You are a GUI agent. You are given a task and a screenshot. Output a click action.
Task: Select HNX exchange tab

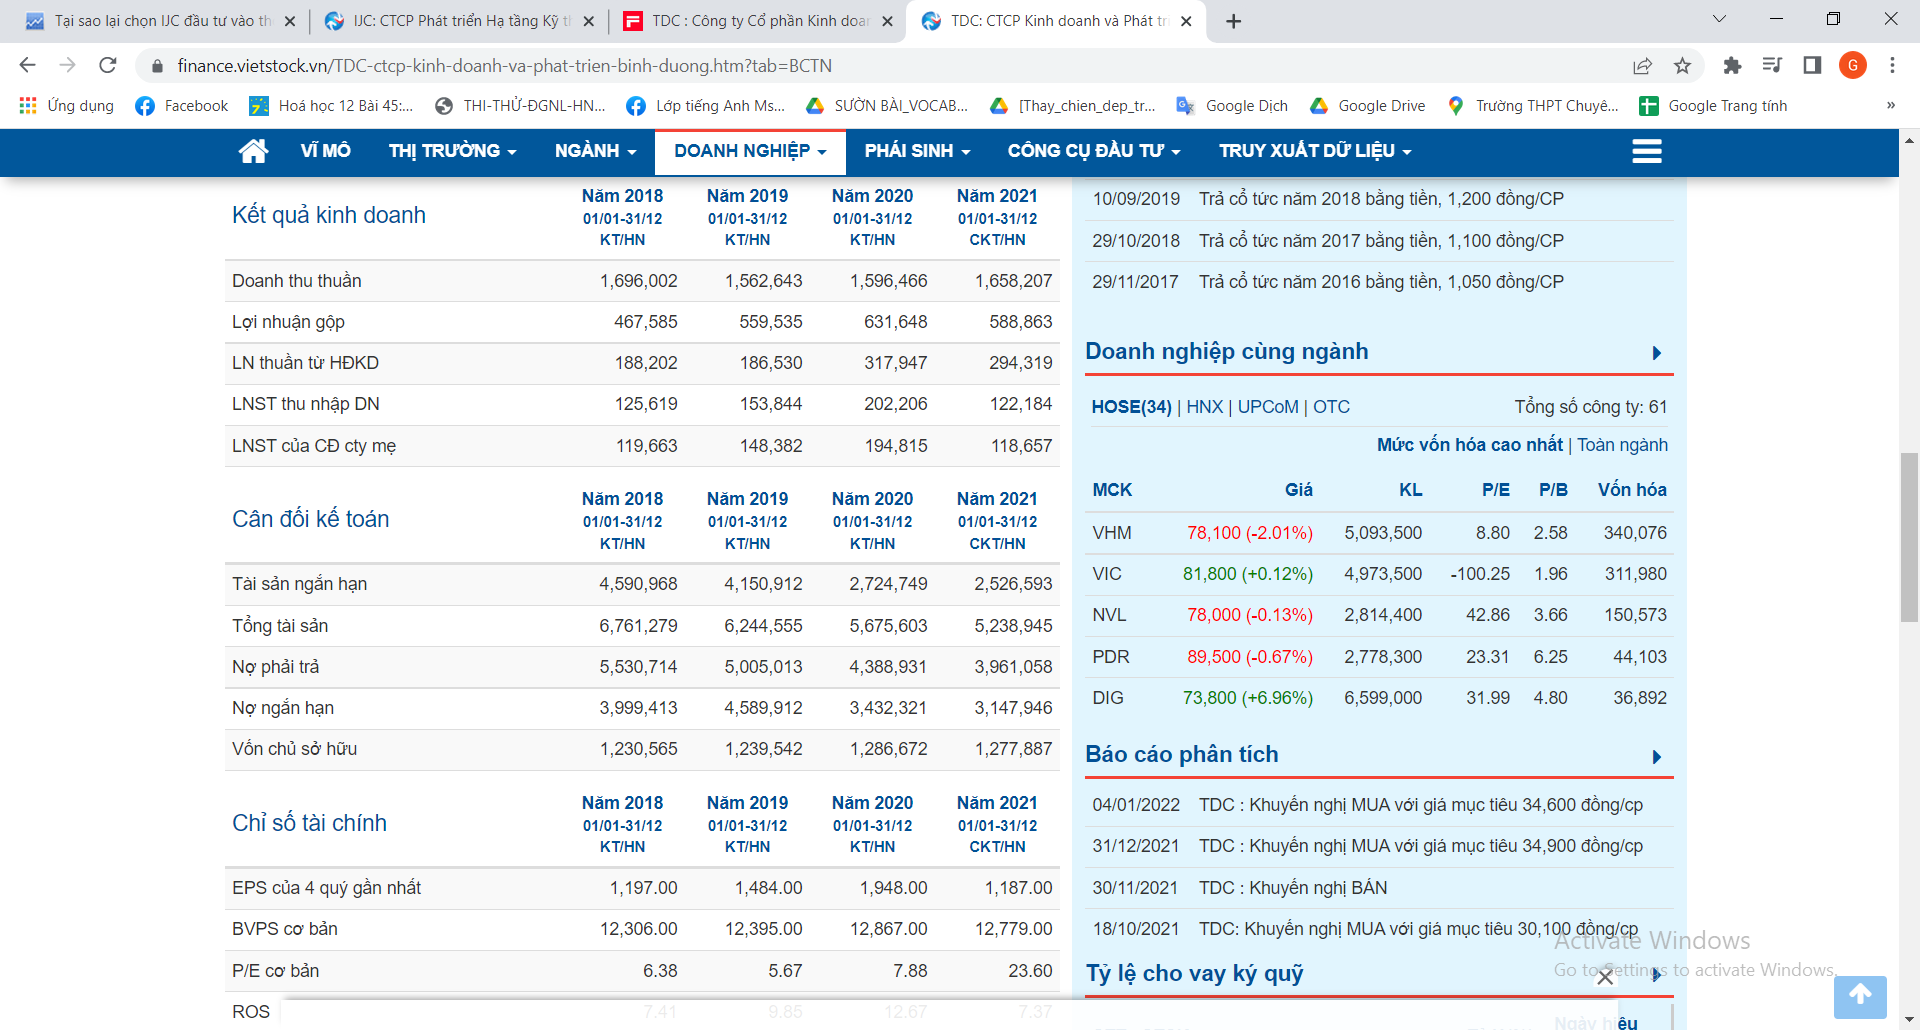1204,407
